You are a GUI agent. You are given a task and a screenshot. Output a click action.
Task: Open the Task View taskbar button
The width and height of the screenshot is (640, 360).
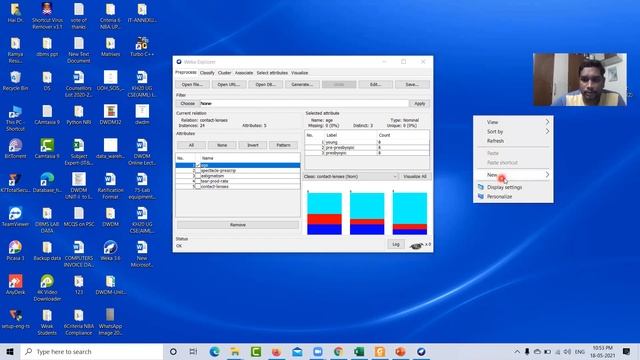(193, 351)
